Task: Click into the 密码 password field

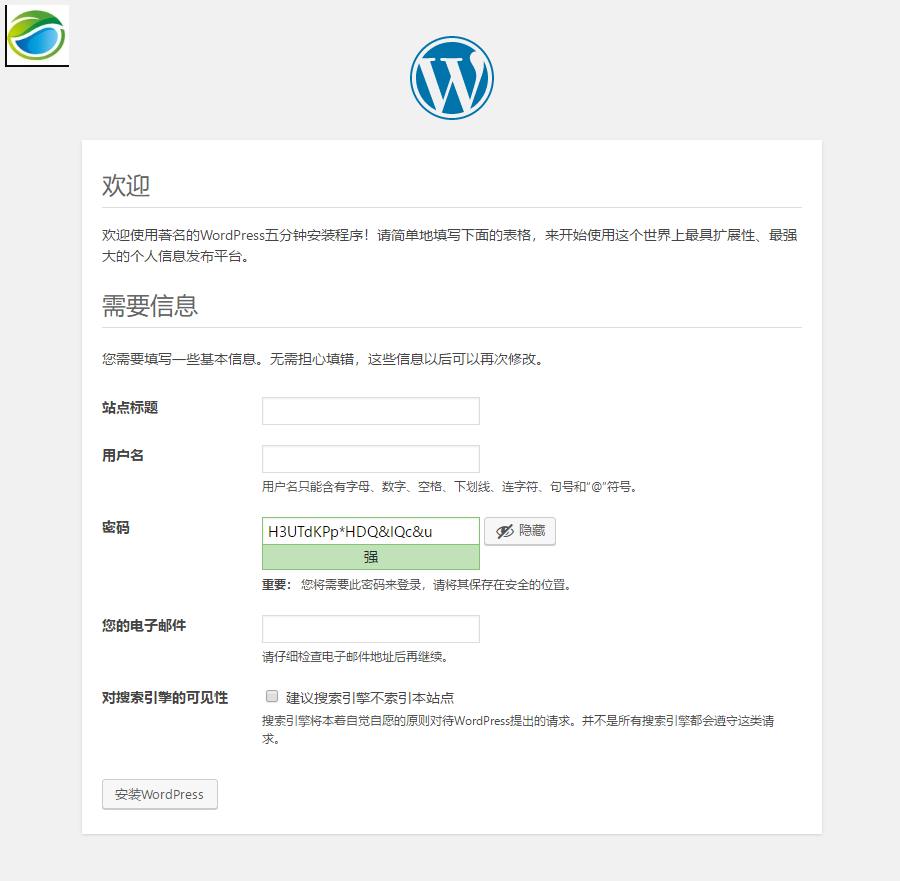Action: pyautogui.click(x=371, y=531)
